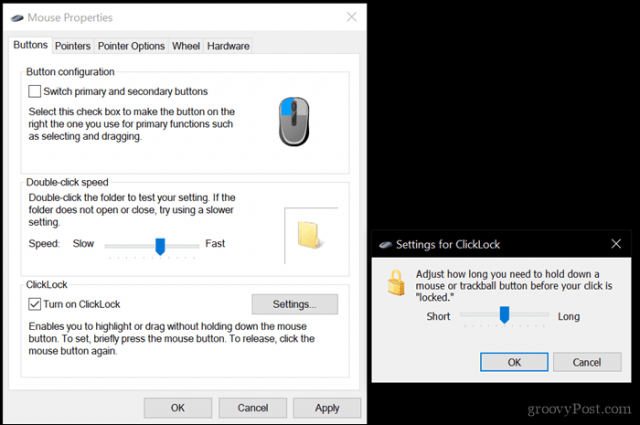Cancel the ClickLock settings dialog
The width and height of the screenshot is (640, 425).
(x=587, y=362)
